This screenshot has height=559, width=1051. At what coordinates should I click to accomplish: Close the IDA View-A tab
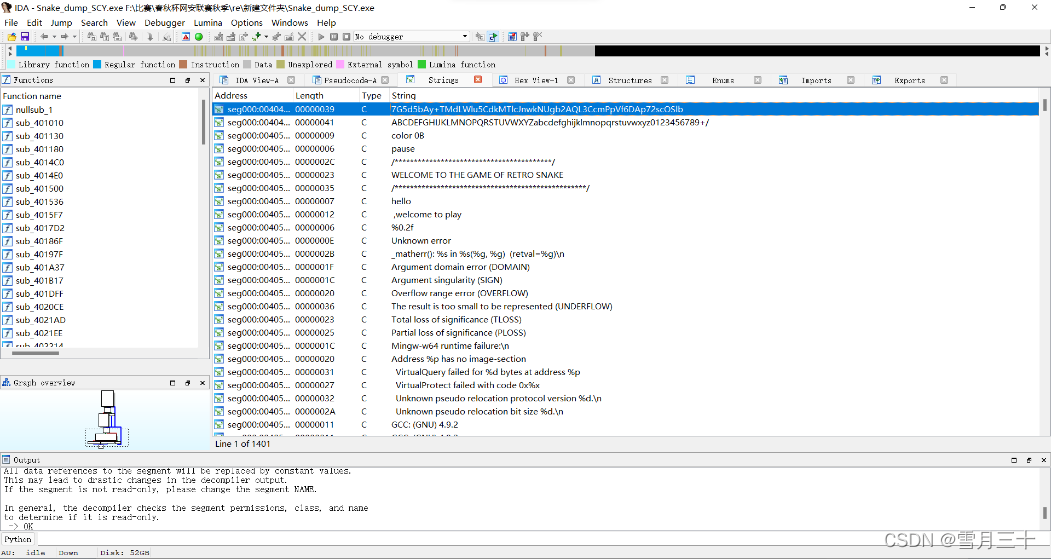pos(291,80)
